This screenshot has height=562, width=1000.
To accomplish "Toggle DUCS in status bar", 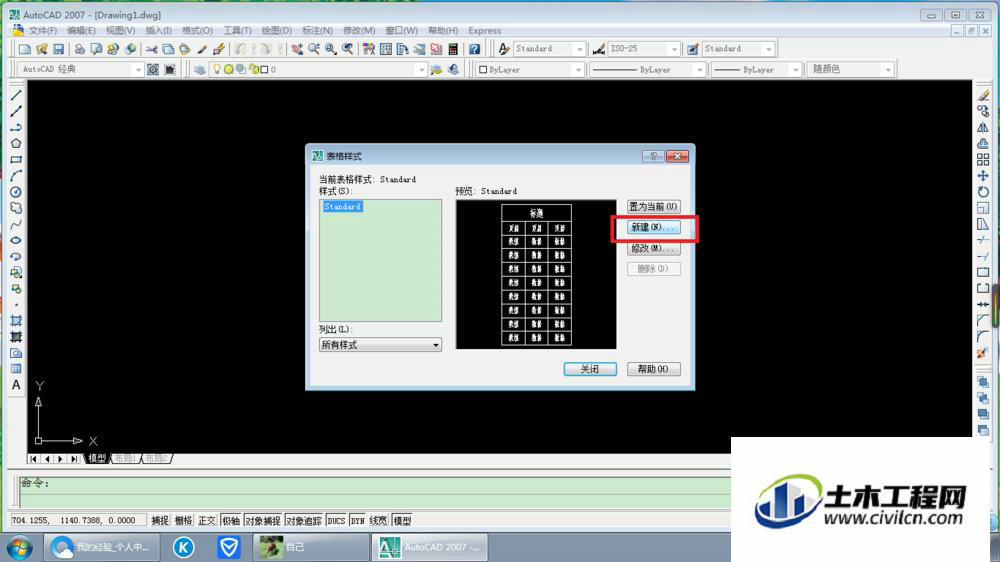I will (x=336, y=521).
